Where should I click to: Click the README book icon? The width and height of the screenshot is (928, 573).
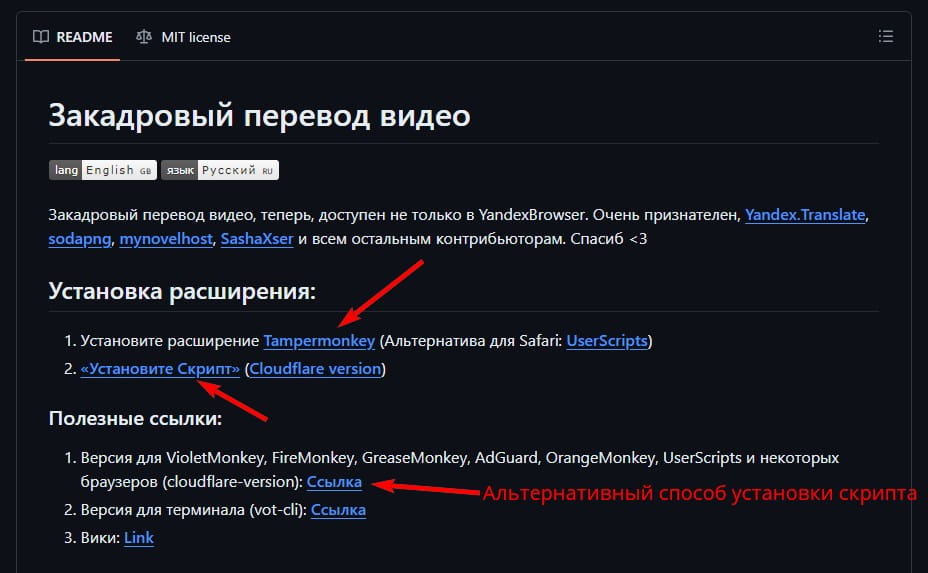pos(41,37)
